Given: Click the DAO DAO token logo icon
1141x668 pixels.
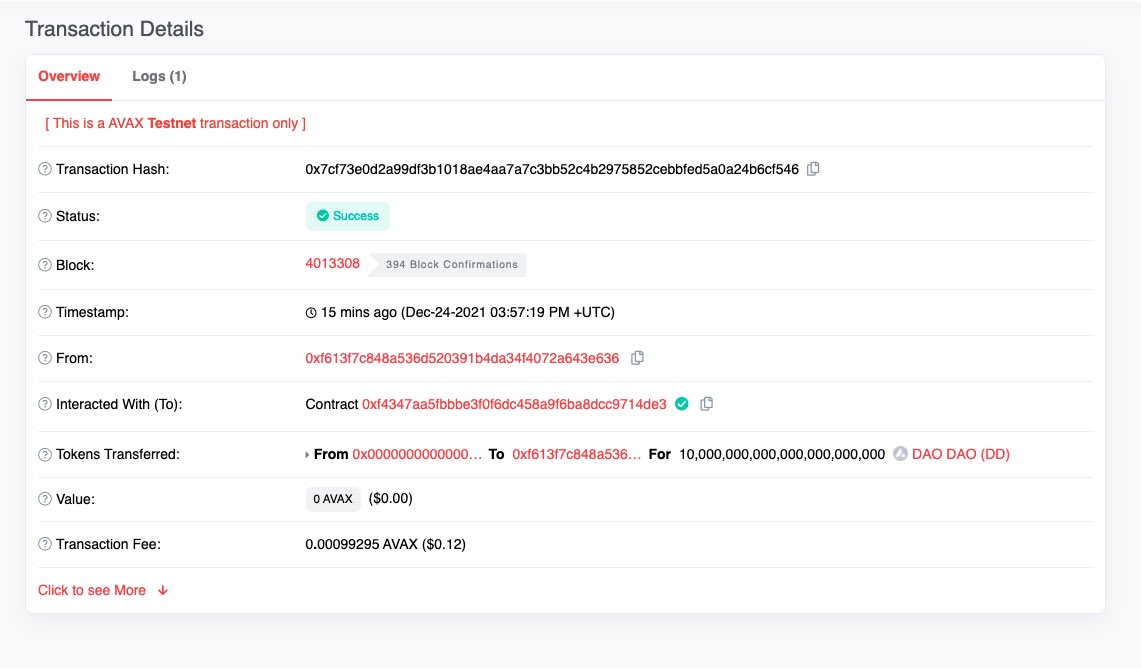Looking at the screenshot, I should pos(900,453).
